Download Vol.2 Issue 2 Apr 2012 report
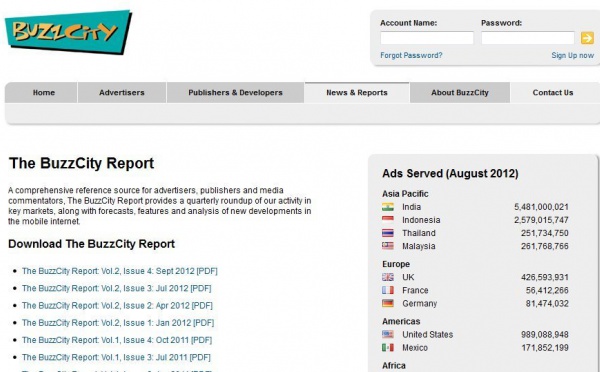 point(117,306)
